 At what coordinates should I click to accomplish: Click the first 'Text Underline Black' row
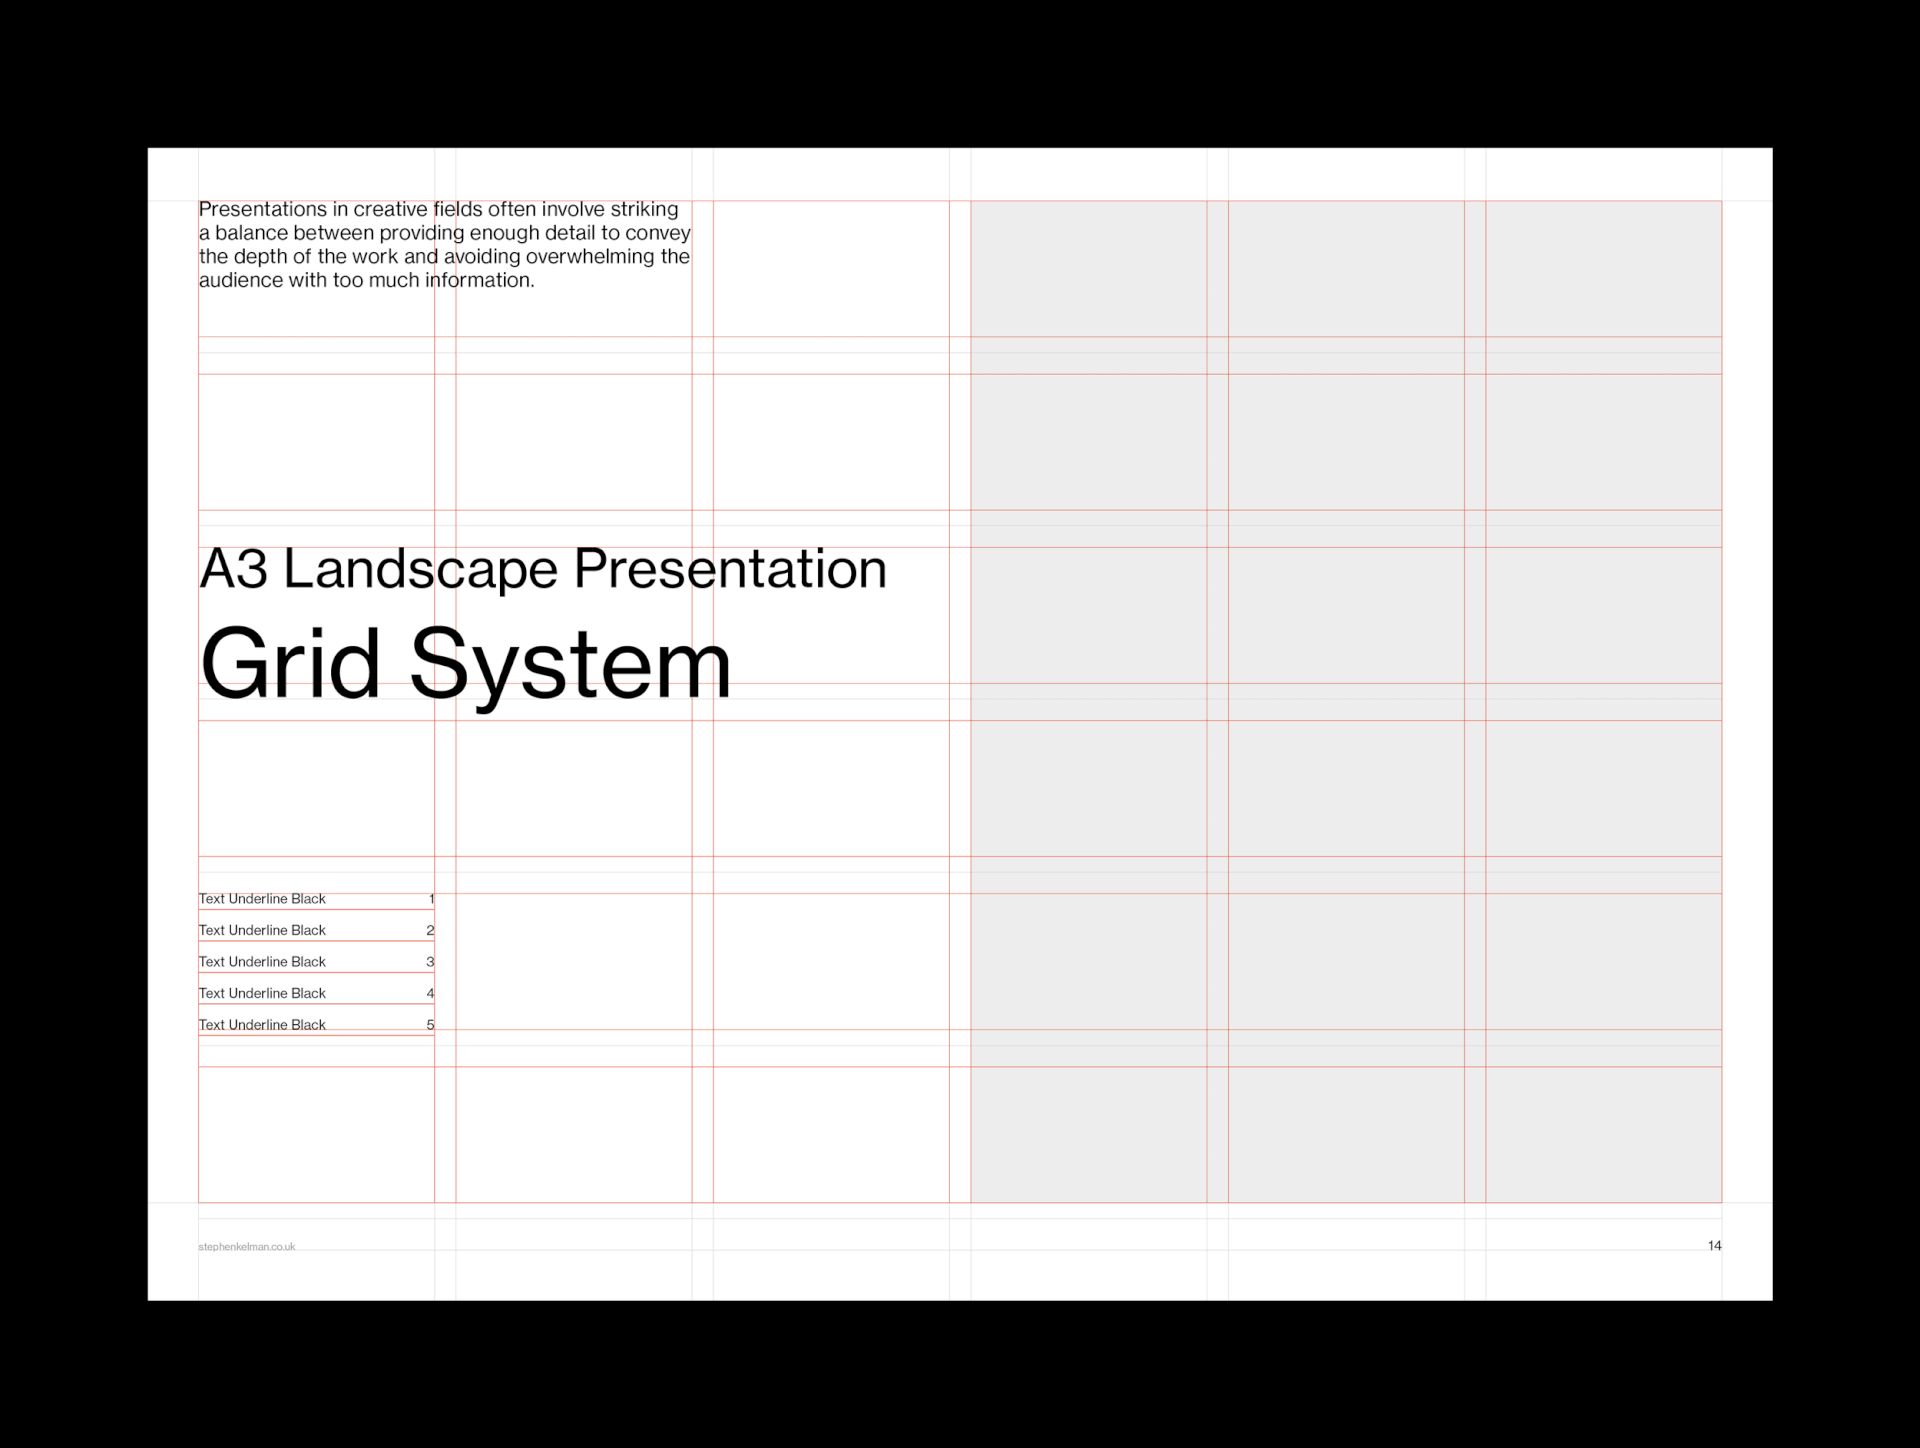click(x=262, y=899)
